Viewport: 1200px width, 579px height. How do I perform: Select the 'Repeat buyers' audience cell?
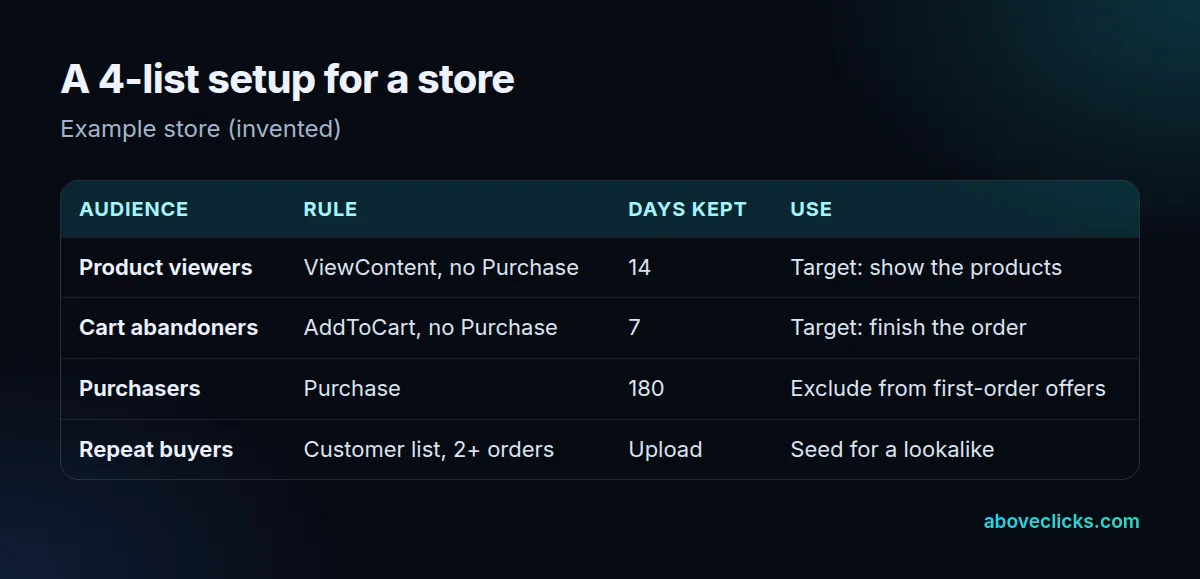click(156, 450)
